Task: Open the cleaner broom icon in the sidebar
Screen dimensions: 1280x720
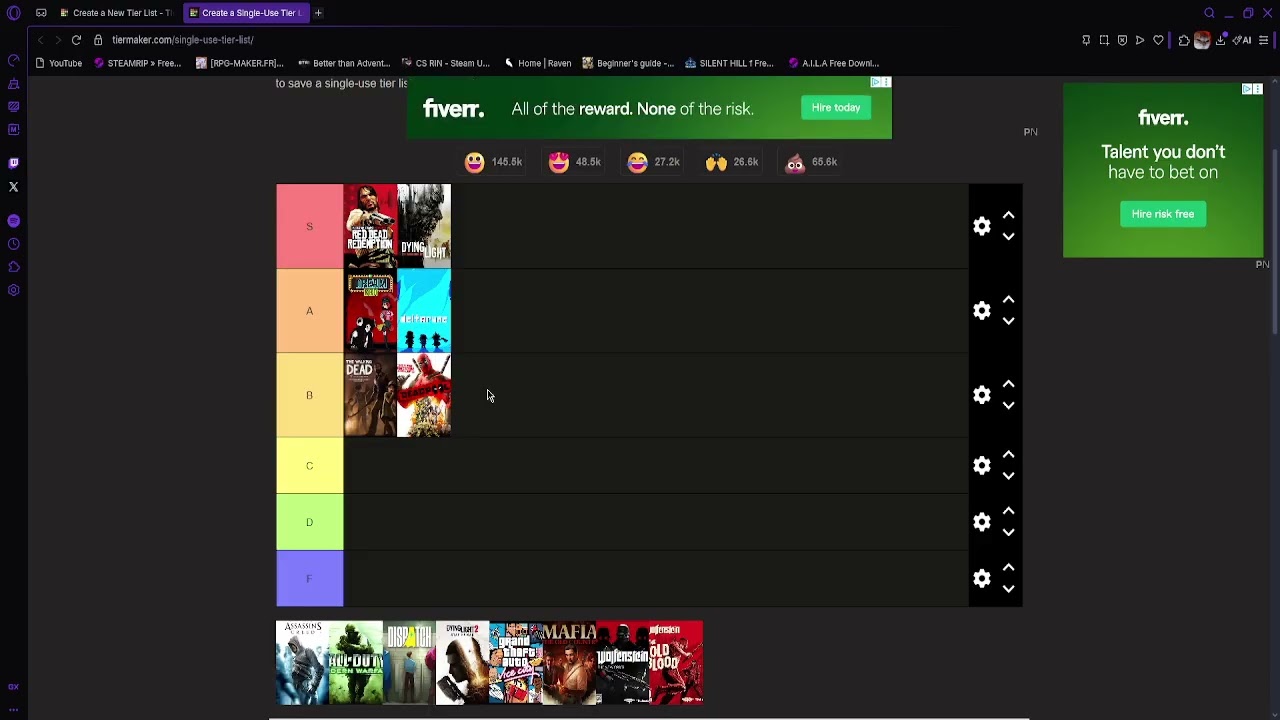Action: [14, 84]
